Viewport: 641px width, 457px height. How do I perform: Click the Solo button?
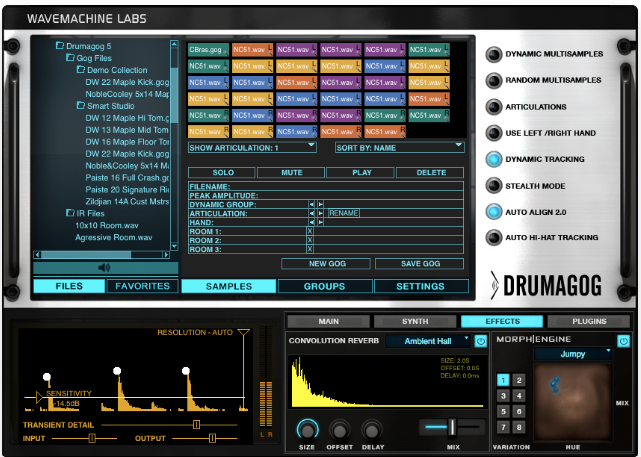[x=223, y=172]
